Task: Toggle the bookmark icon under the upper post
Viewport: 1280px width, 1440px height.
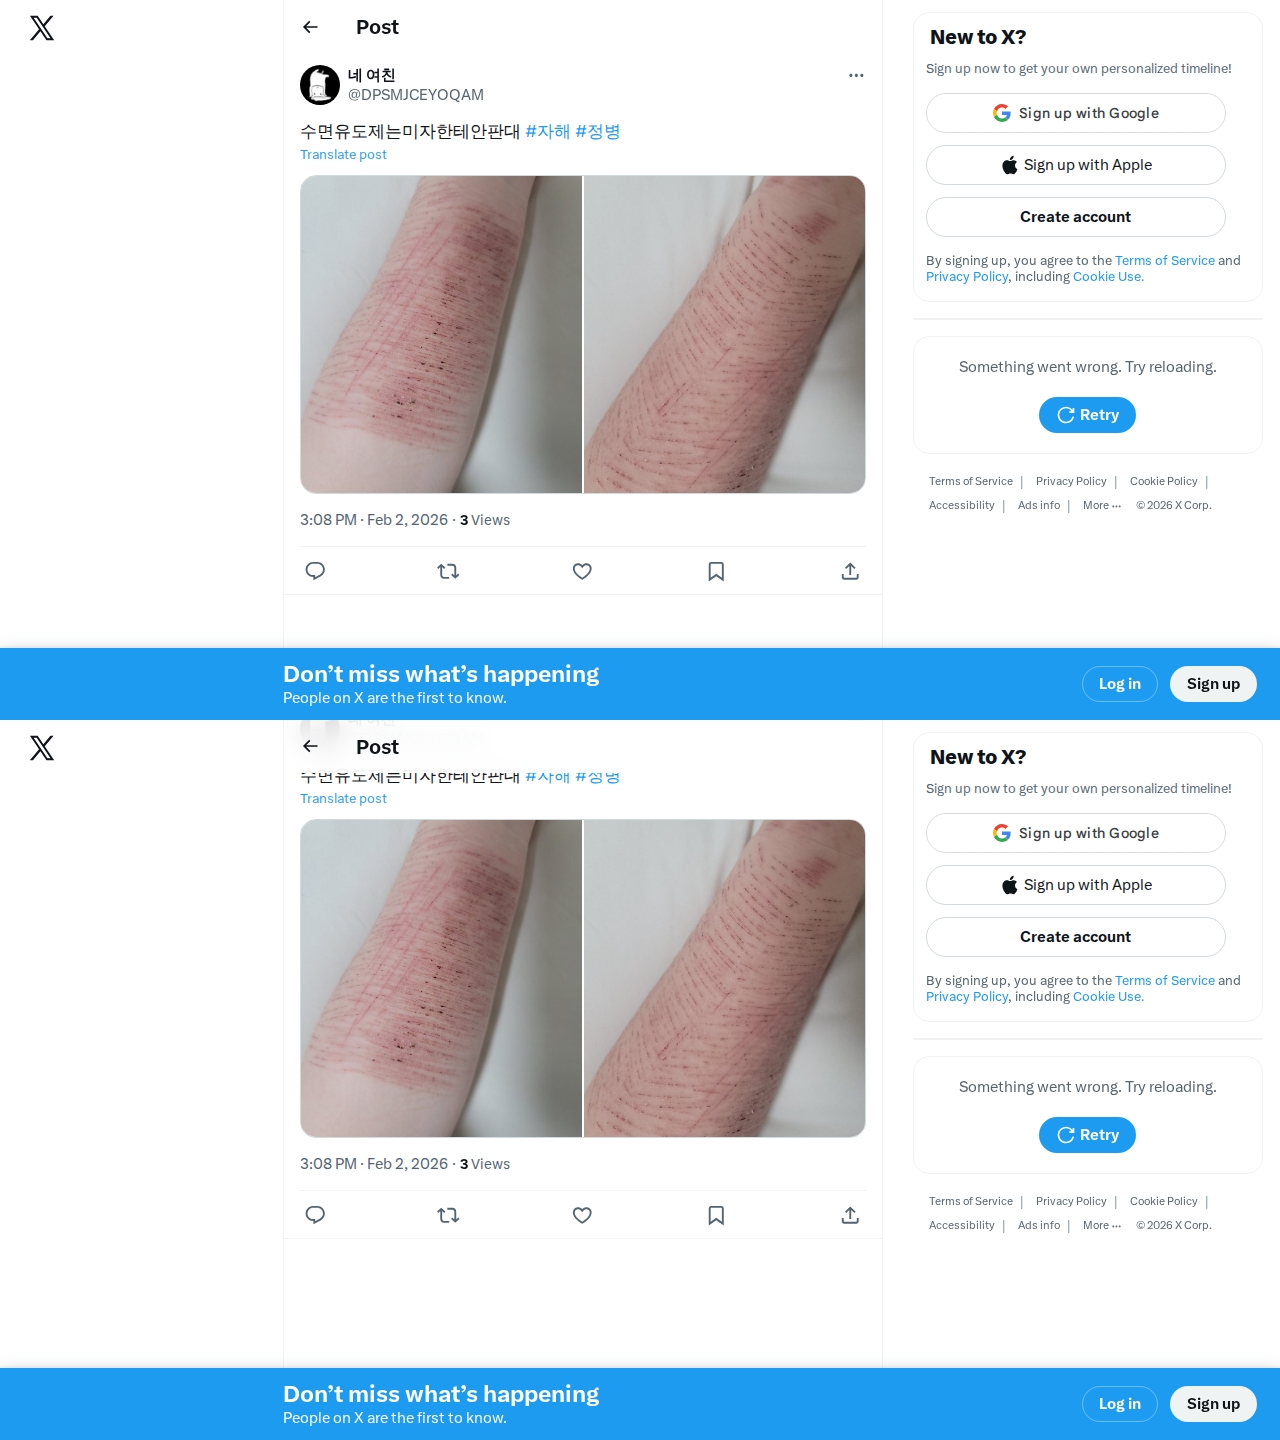Action: [716, 571]
